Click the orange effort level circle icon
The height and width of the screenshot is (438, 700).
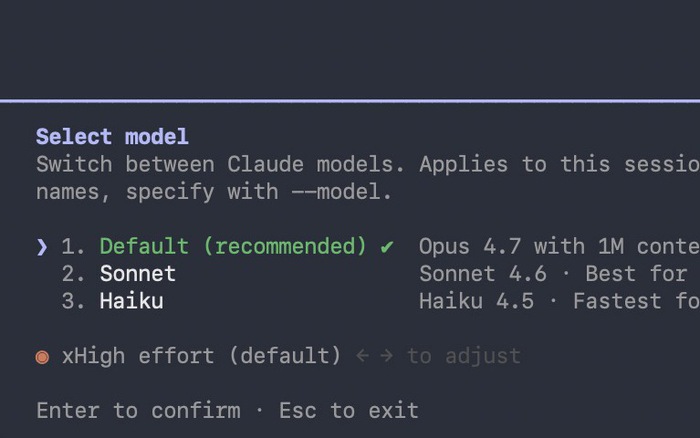[x=42, y=356]
